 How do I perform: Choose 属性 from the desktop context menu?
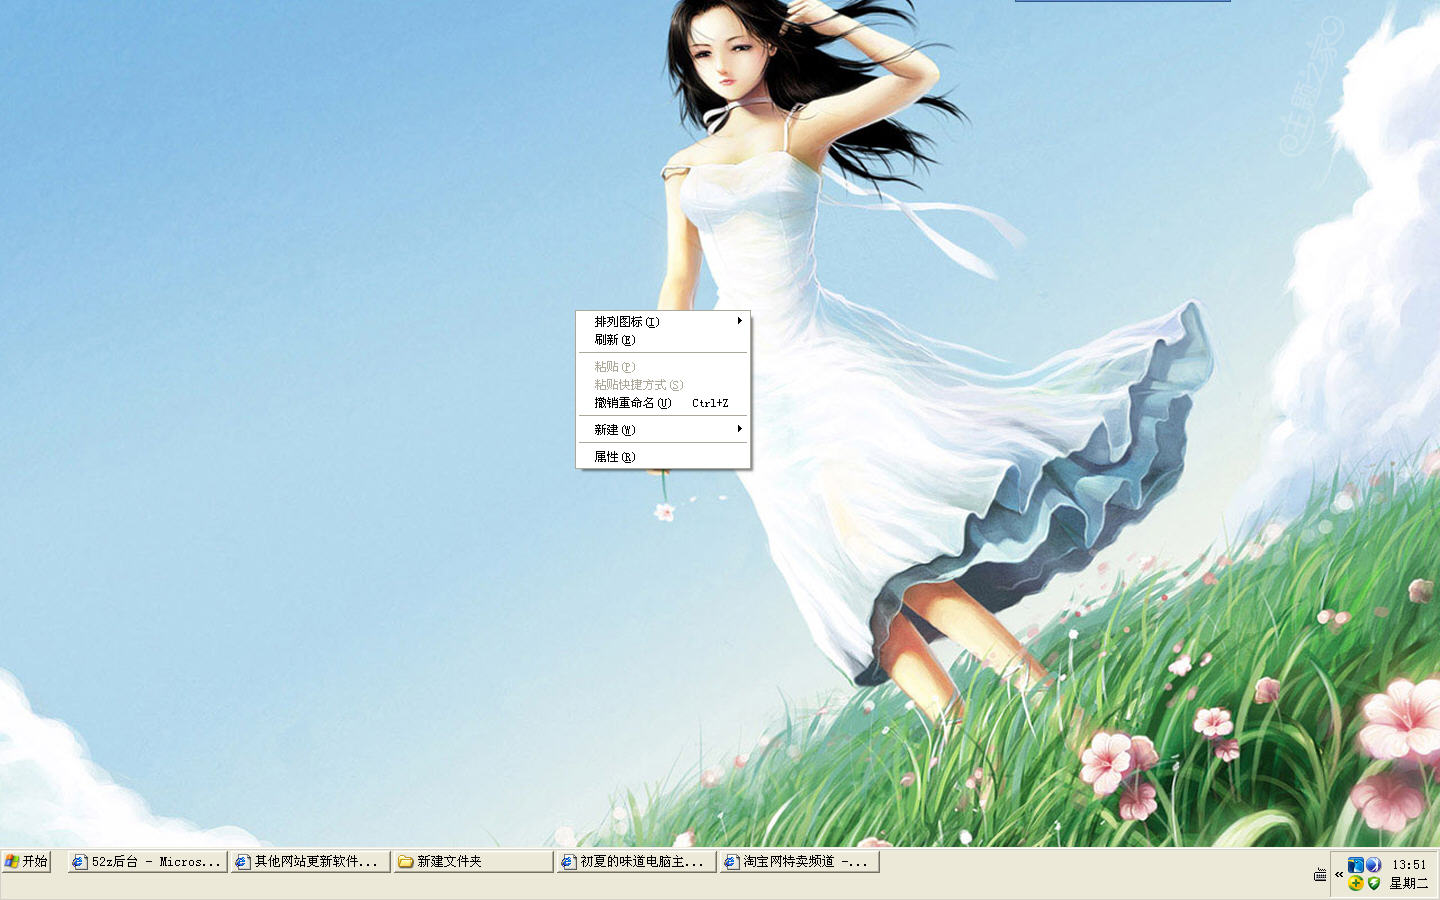click(x=663, y=456)
